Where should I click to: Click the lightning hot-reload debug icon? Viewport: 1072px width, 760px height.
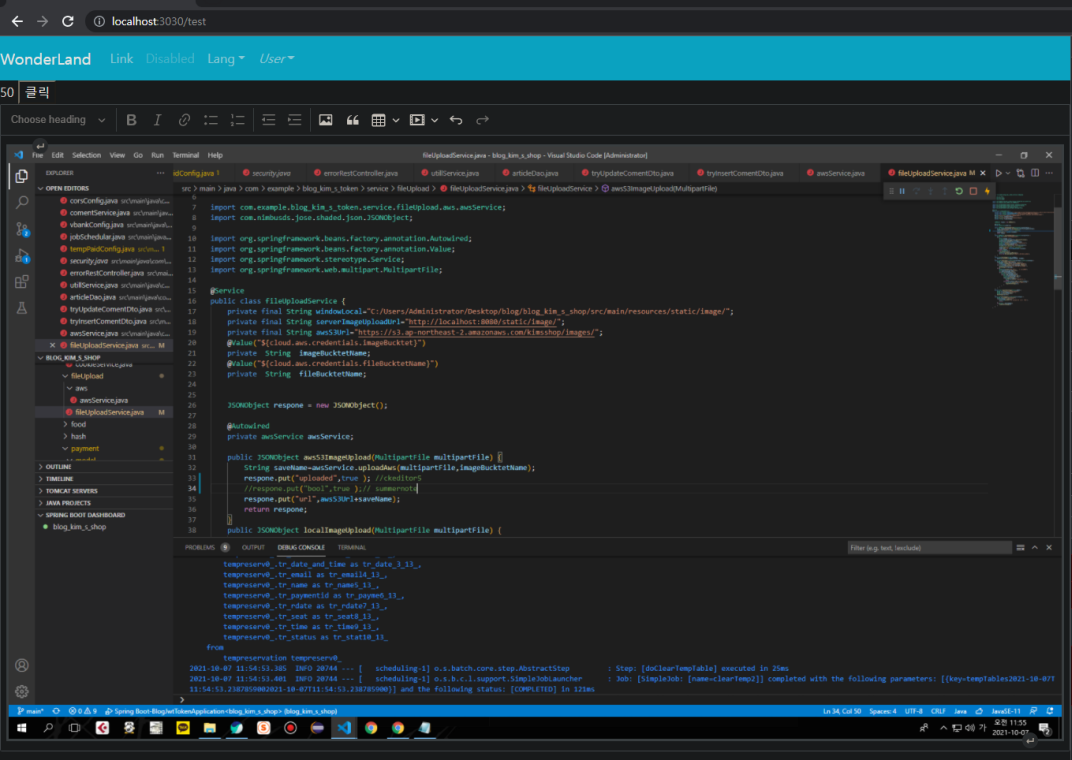click(x=987, y=191)
